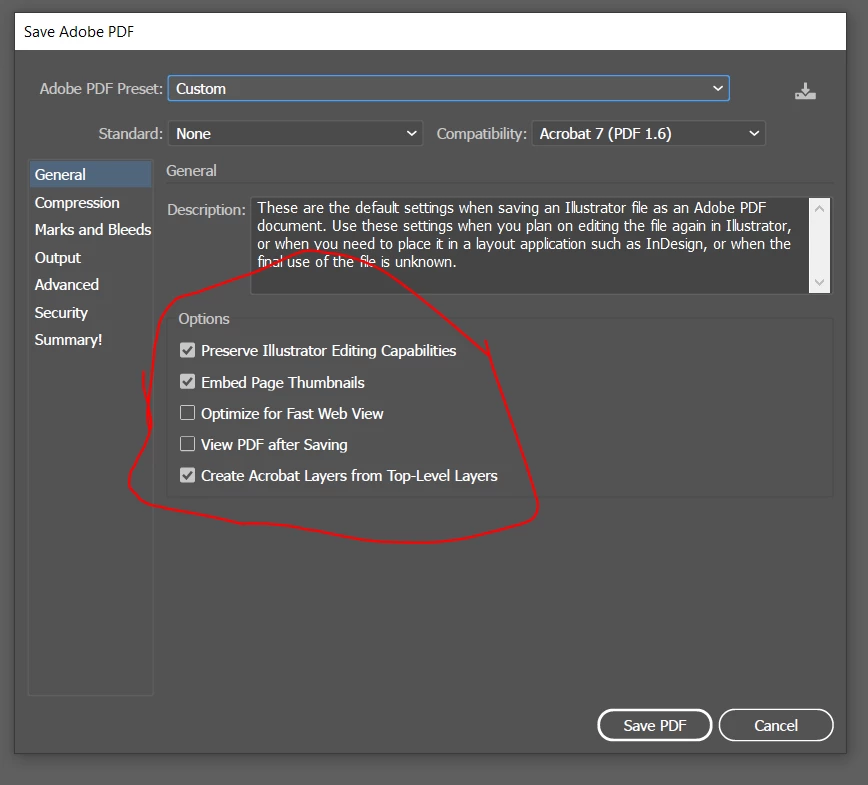Click the Cancel button
The height and width of the screenshot is (785, 868).
pyautogui.click(x=776, y=725)
